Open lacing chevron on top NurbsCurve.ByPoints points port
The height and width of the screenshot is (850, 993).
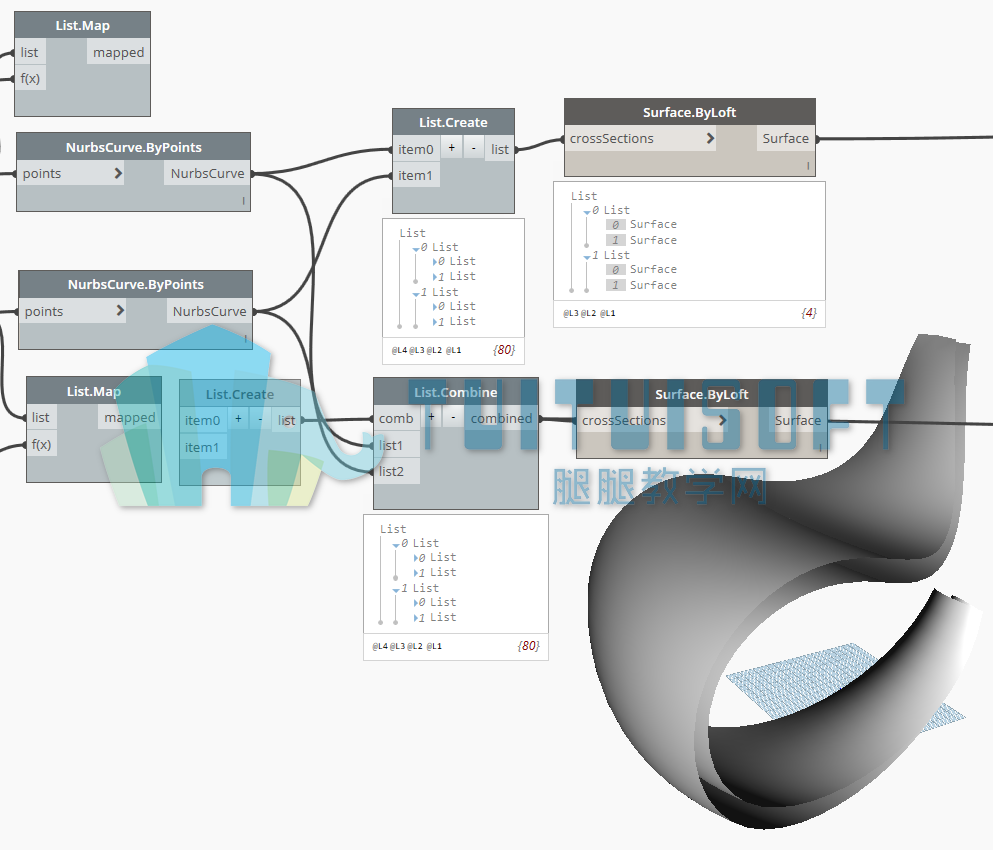pyautogui.click(x=118, y=173)
